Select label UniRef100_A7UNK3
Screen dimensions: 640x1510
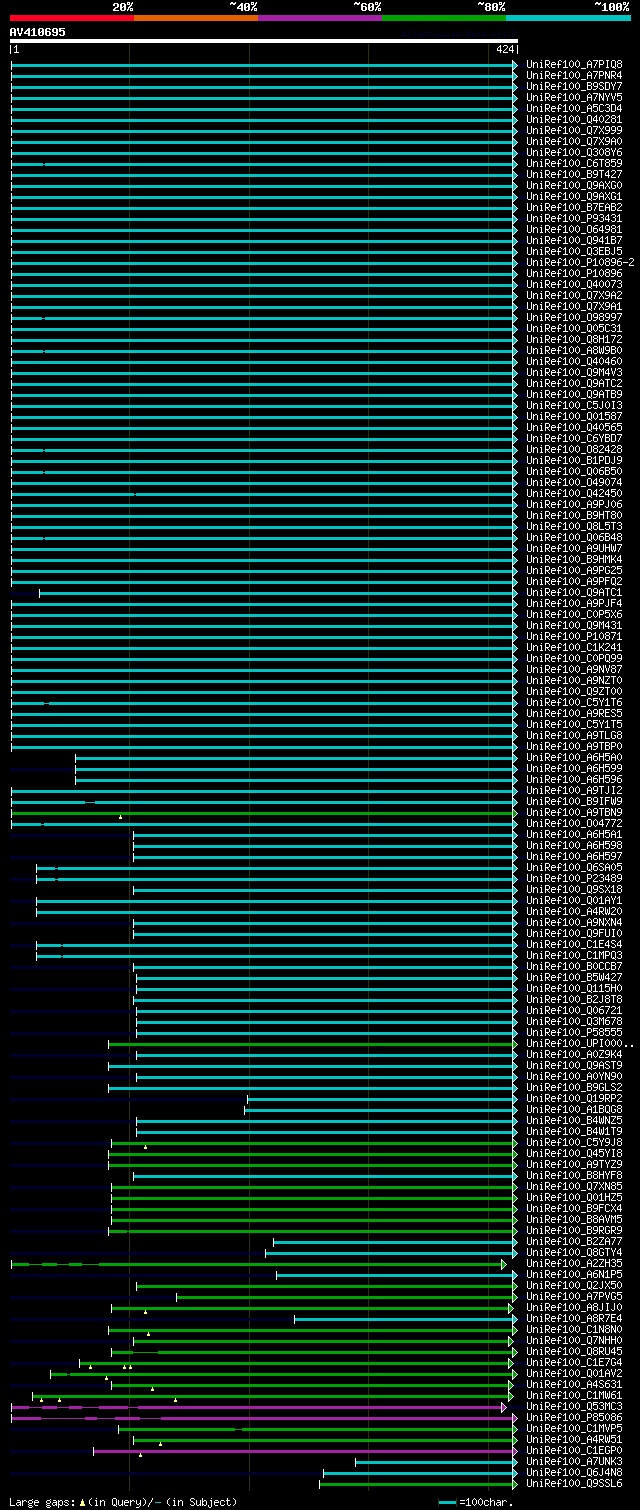click(x=574, y=1461)
